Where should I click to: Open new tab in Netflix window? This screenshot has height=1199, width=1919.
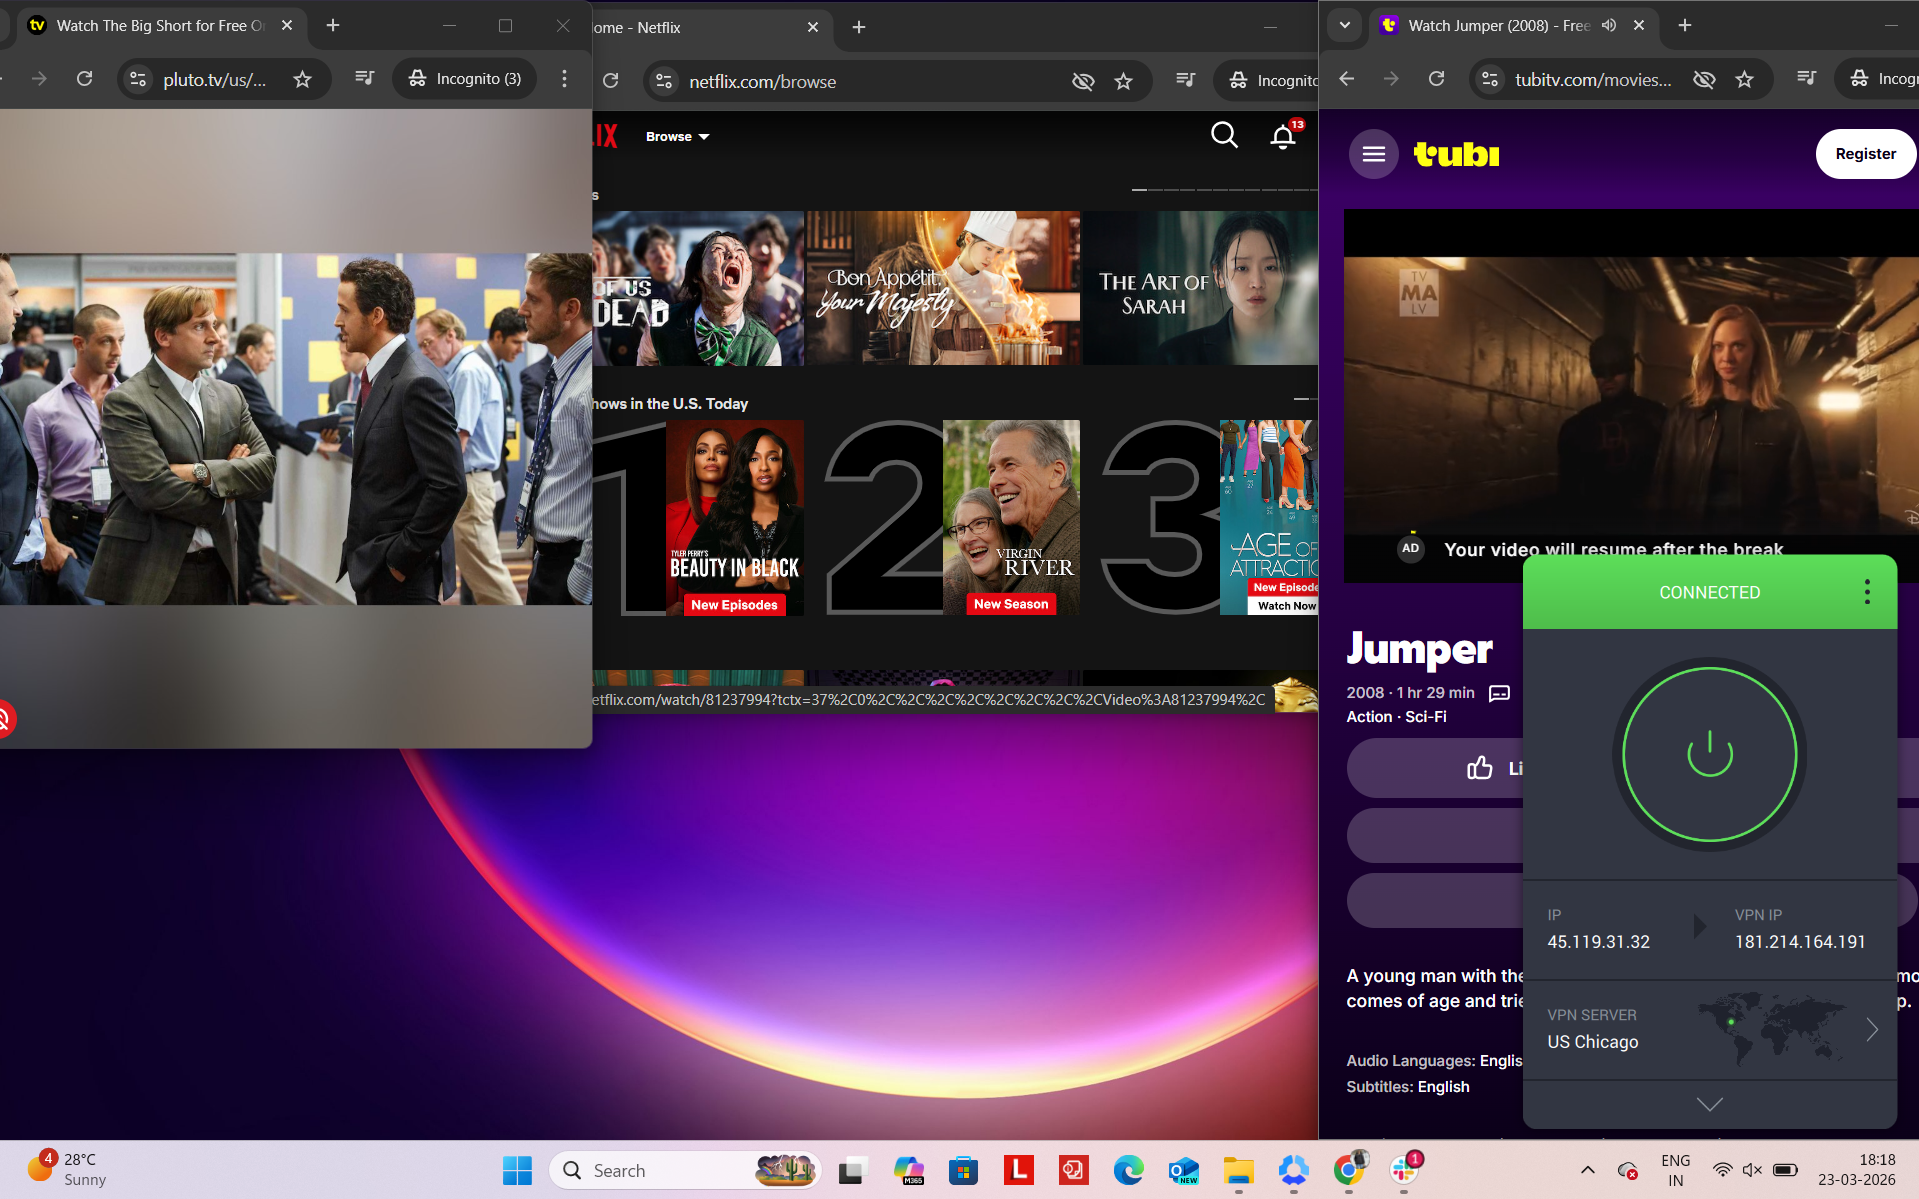click(859, 27)
